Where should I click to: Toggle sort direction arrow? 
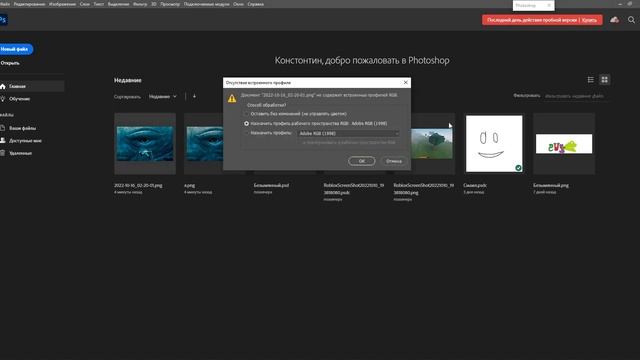click(194, 96)
